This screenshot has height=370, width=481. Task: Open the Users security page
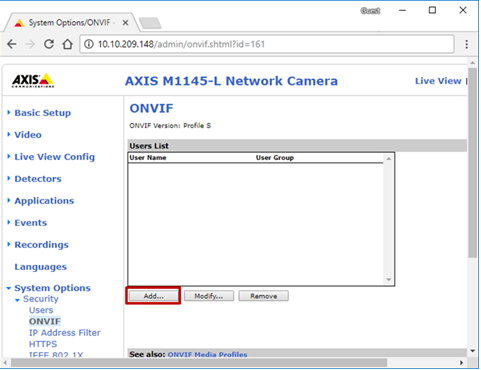(x=41, y=310)
